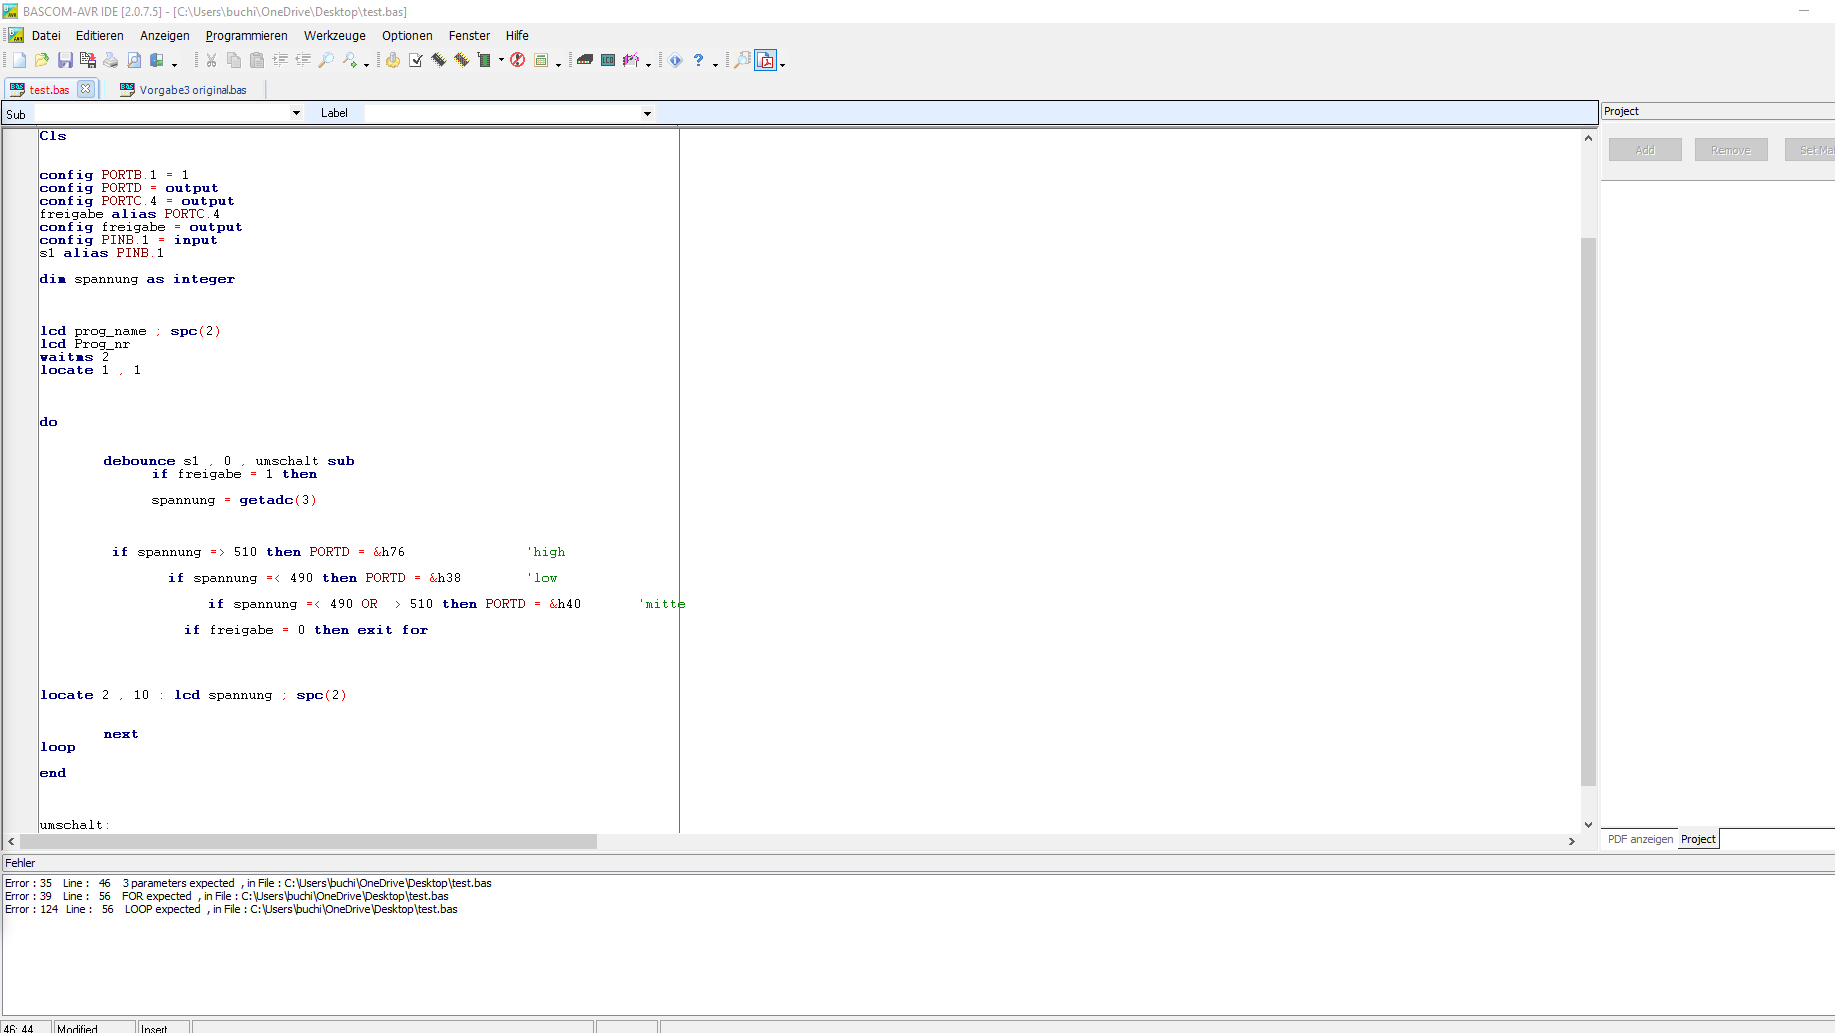Click the Add button in Project panel

click(1645, 150)
